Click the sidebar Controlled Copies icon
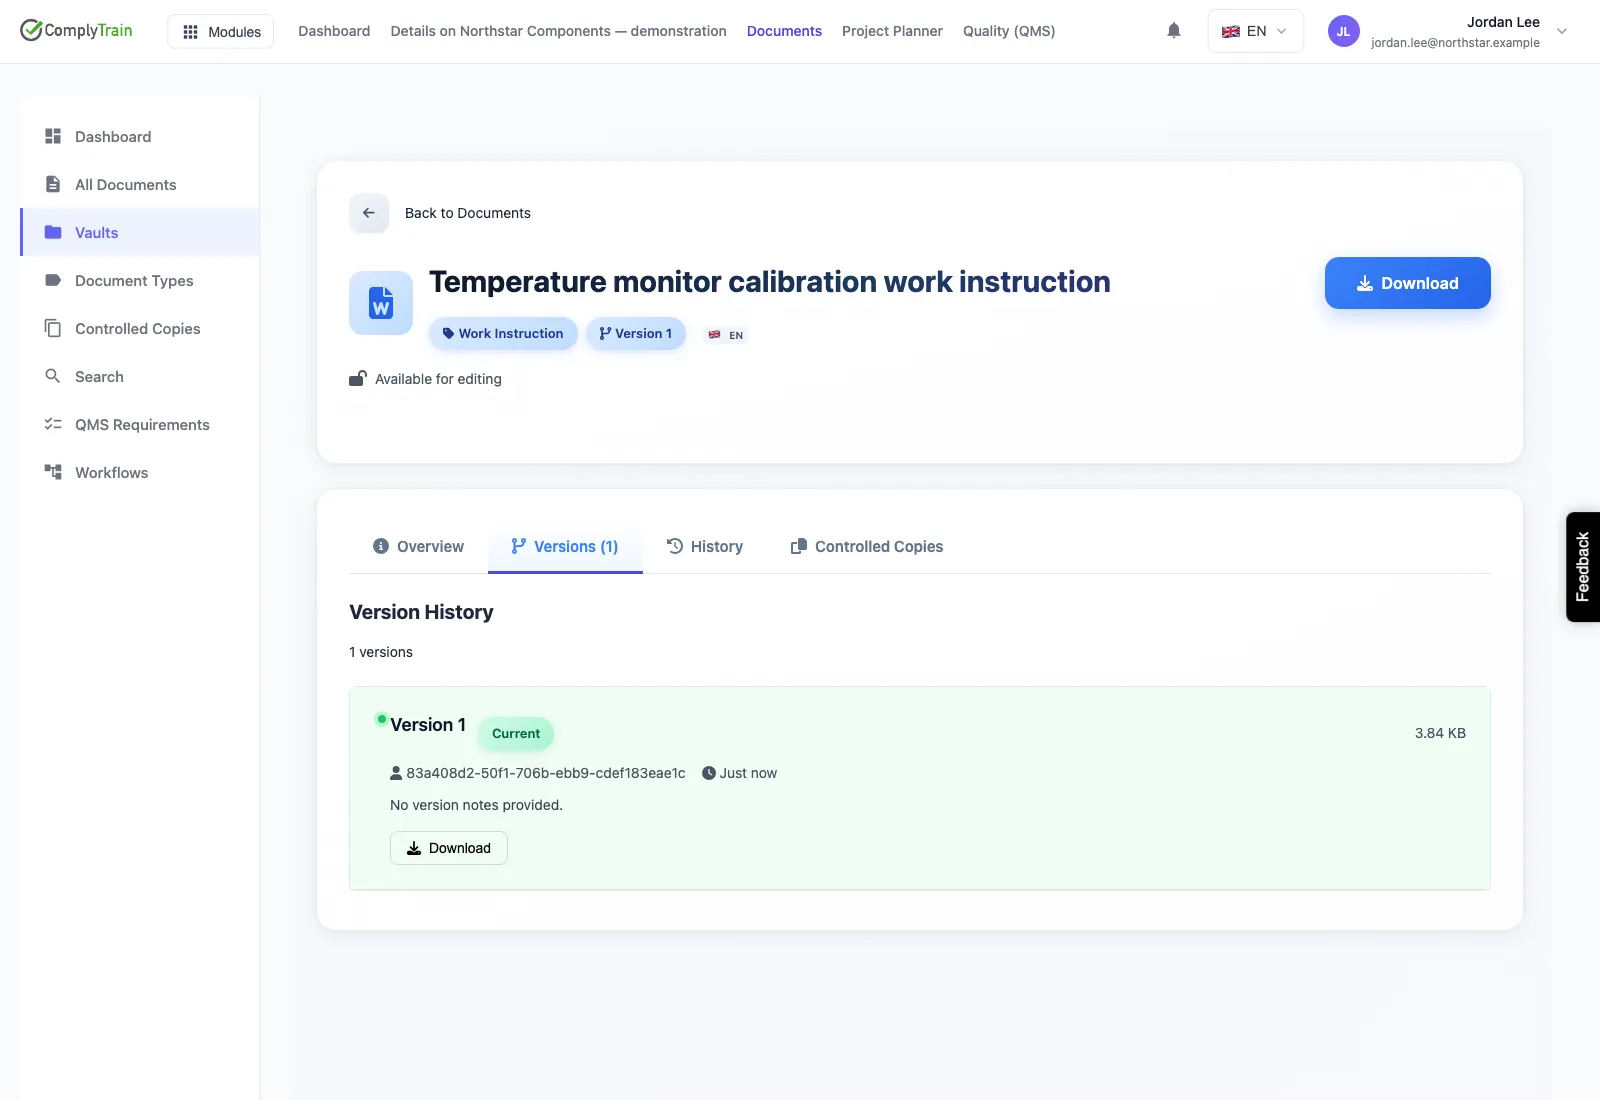The width and height of the screenshot is (1600, 1100). click(x=53, y=328)
